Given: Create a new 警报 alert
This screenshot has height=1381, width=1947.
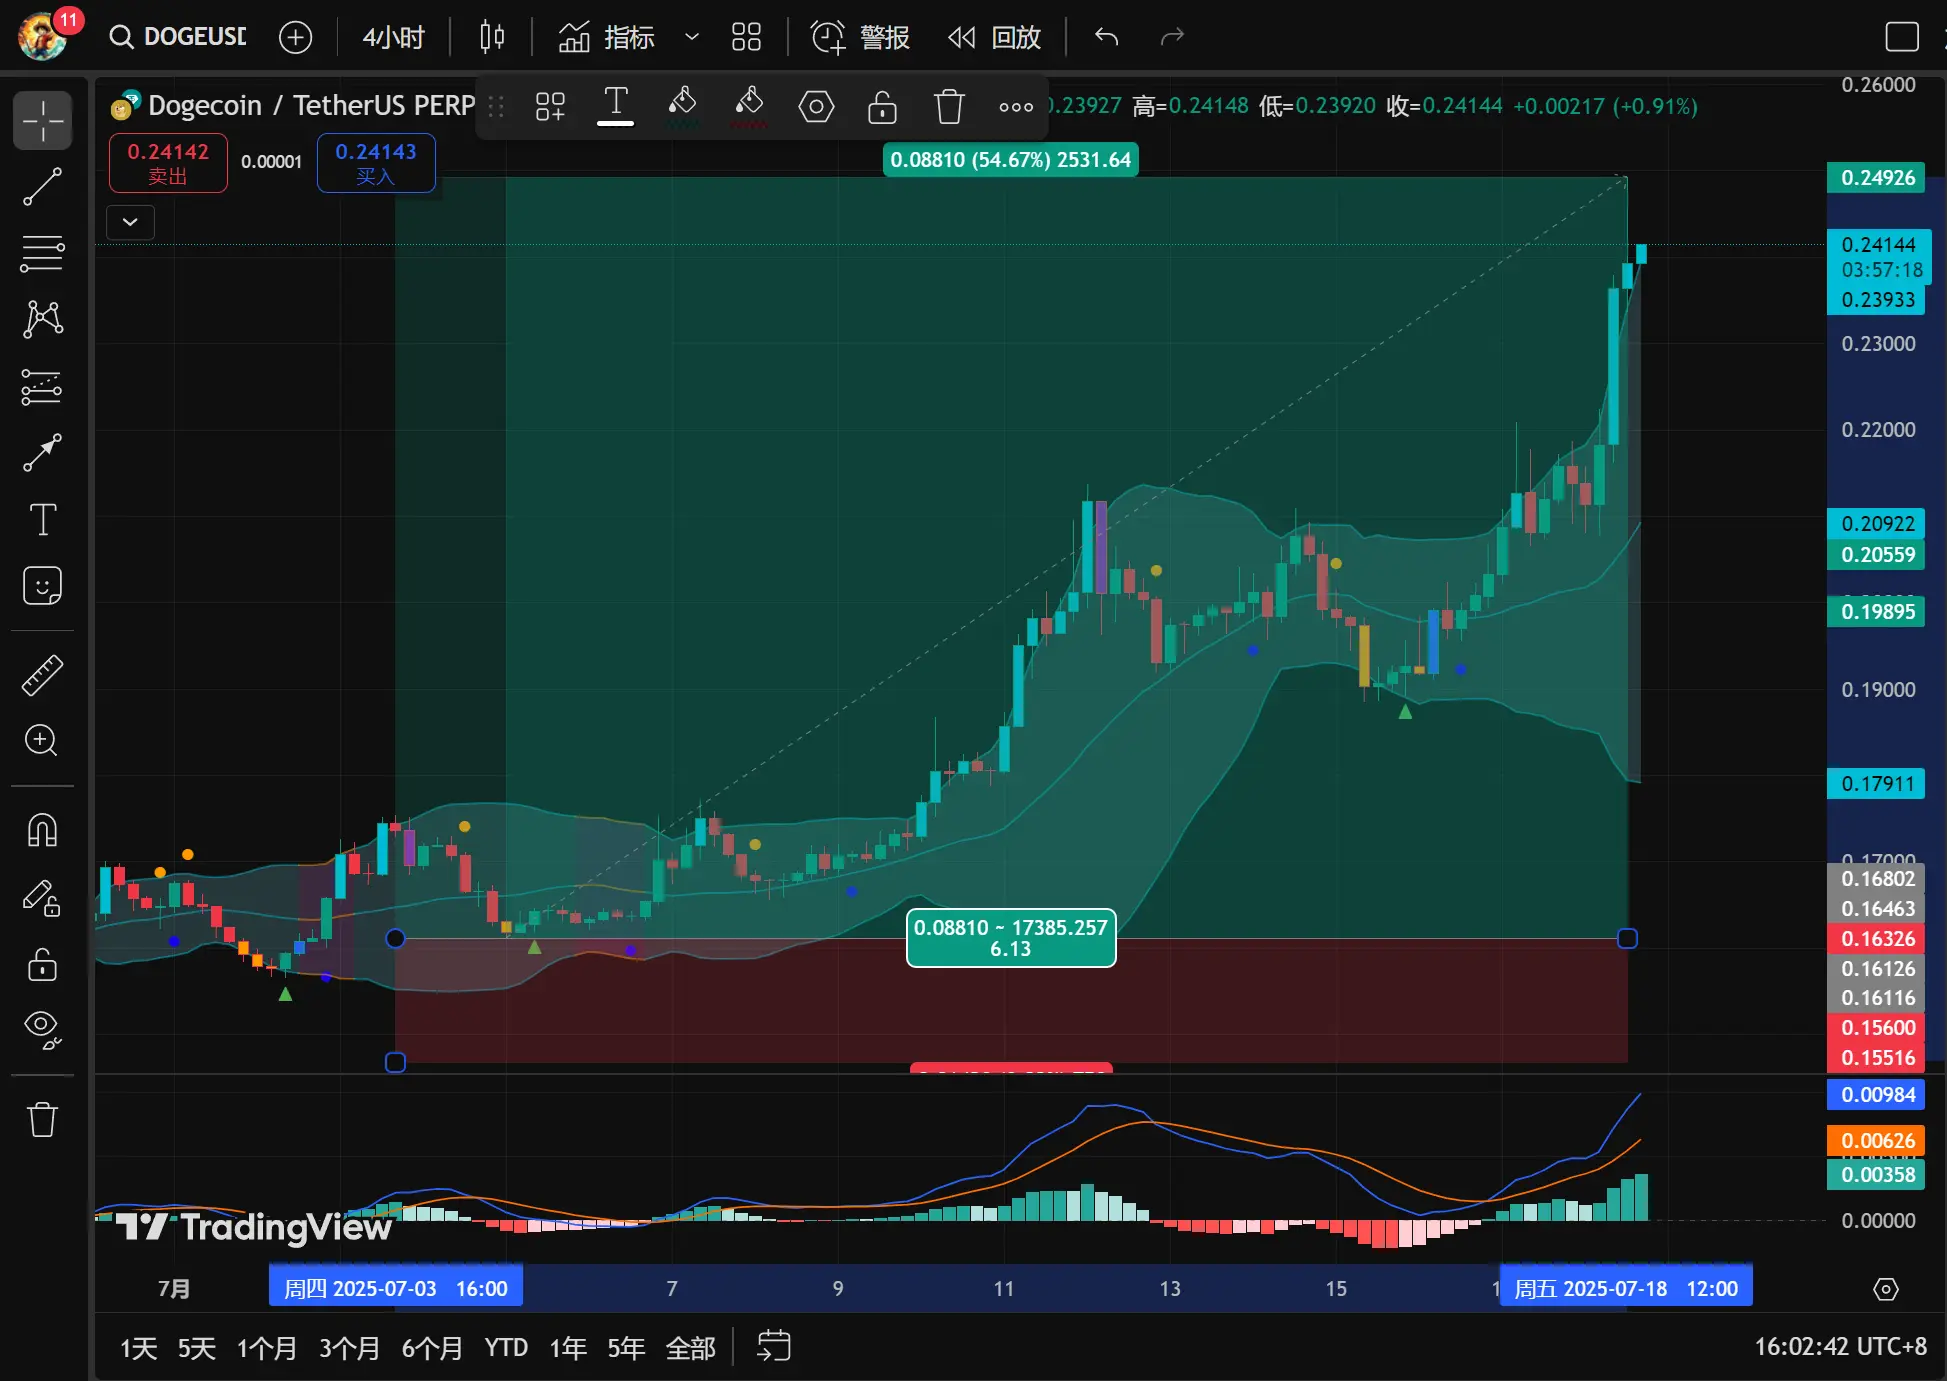Looking at the screenshot, I should click(x=860, y=37).
